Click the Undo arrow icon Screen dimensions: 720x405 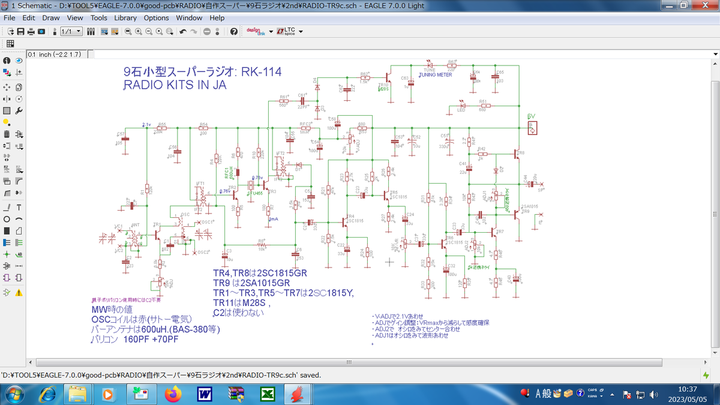182,32
